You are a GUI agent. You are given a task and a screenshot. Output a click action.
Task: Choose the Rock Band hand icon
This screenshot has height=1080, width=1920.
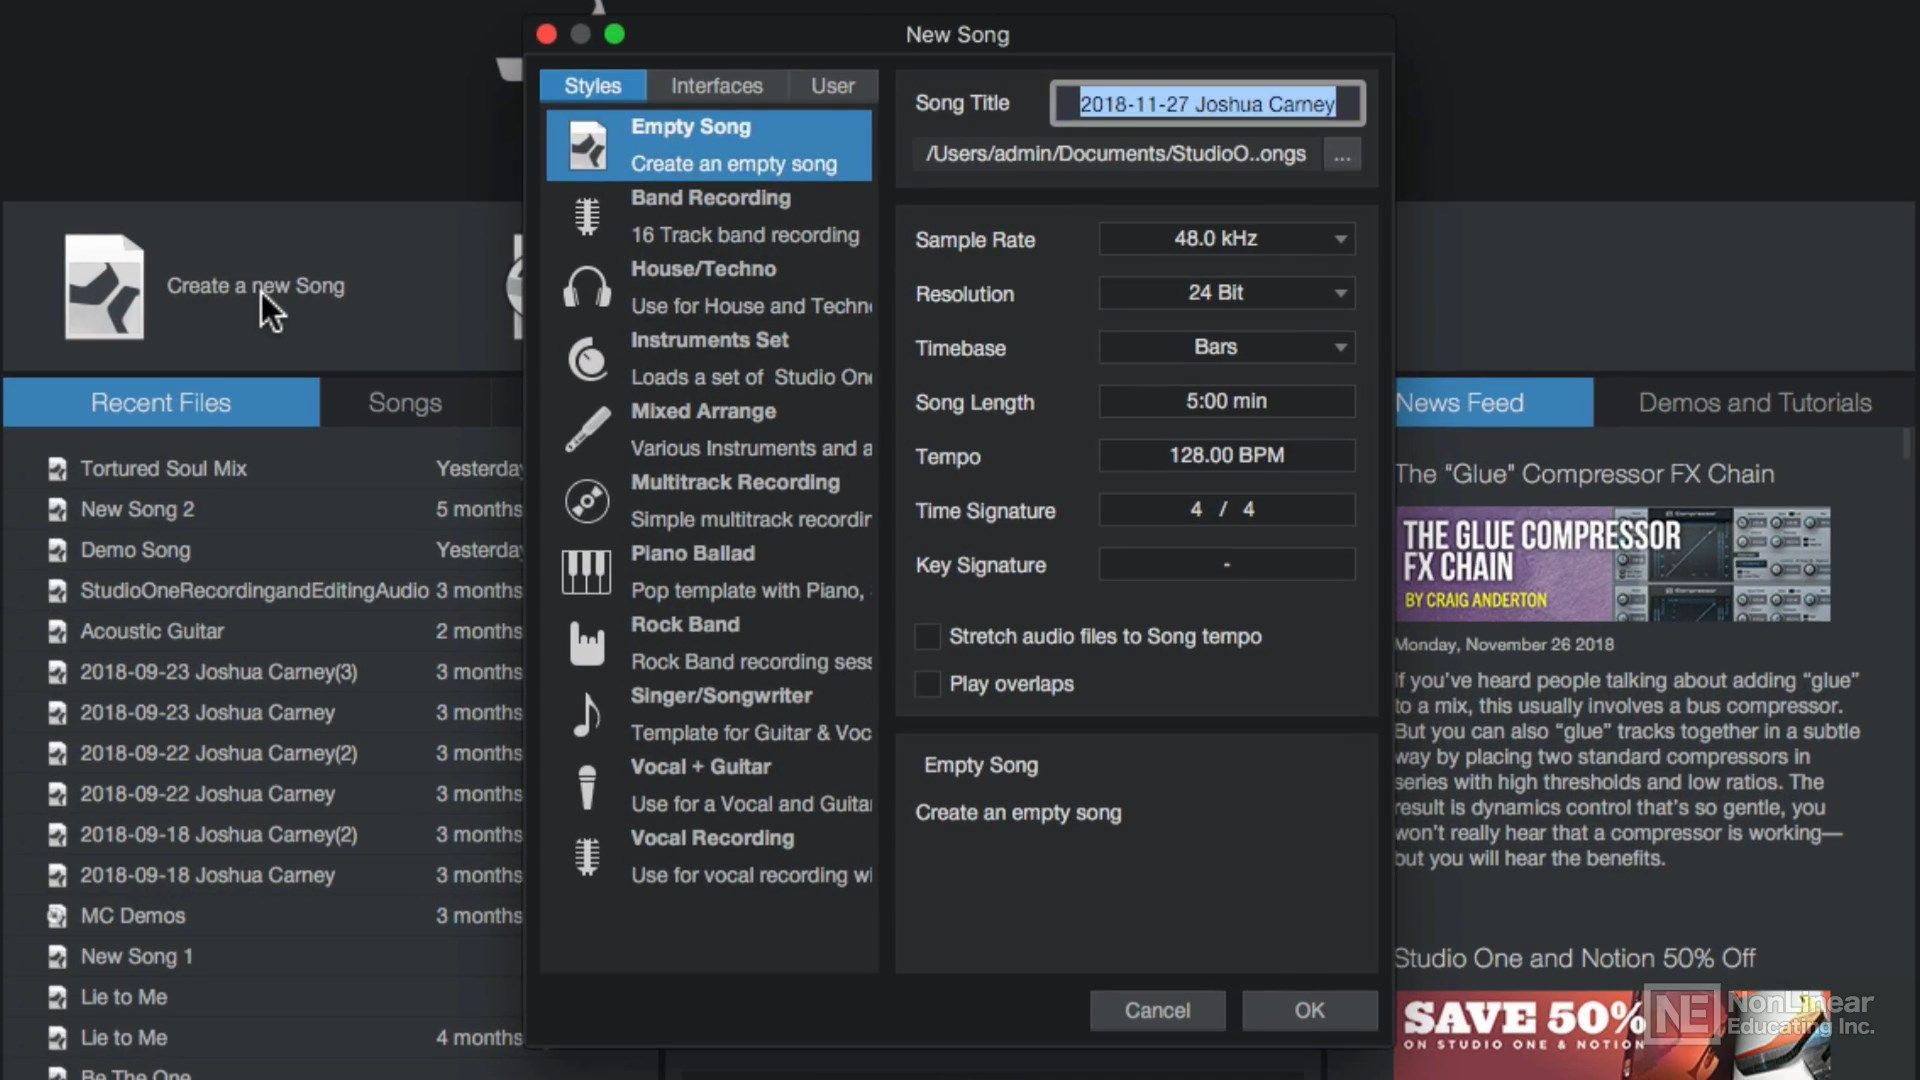click(587, 643)
